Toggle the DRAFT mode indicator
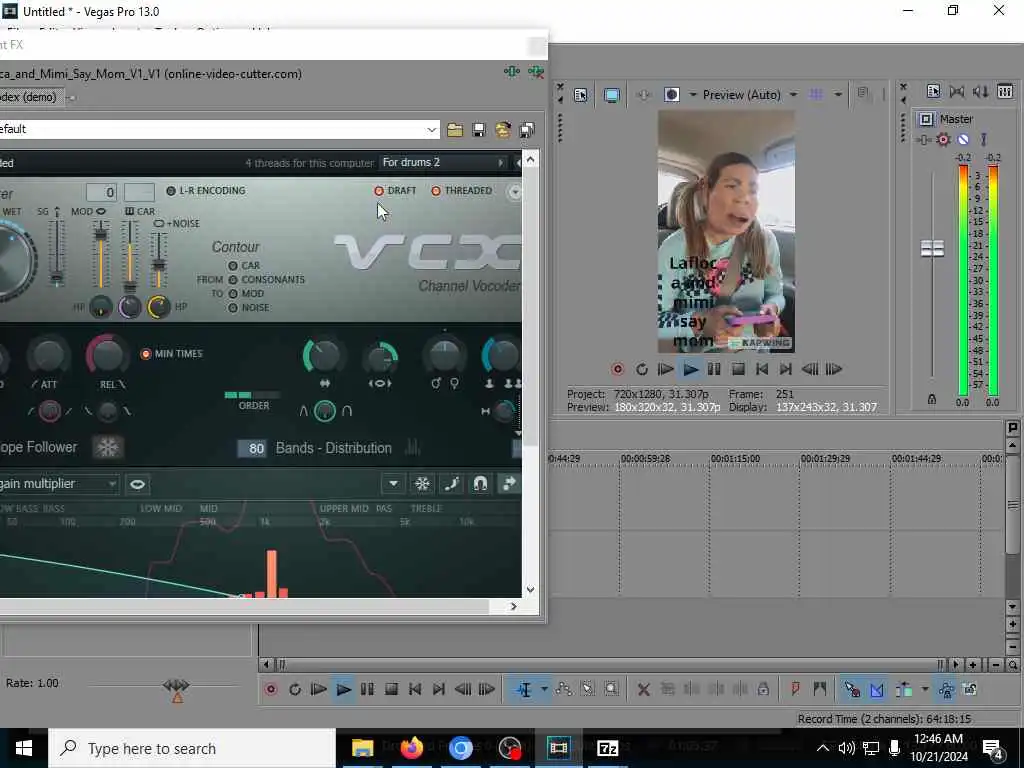 click(395, 191)
